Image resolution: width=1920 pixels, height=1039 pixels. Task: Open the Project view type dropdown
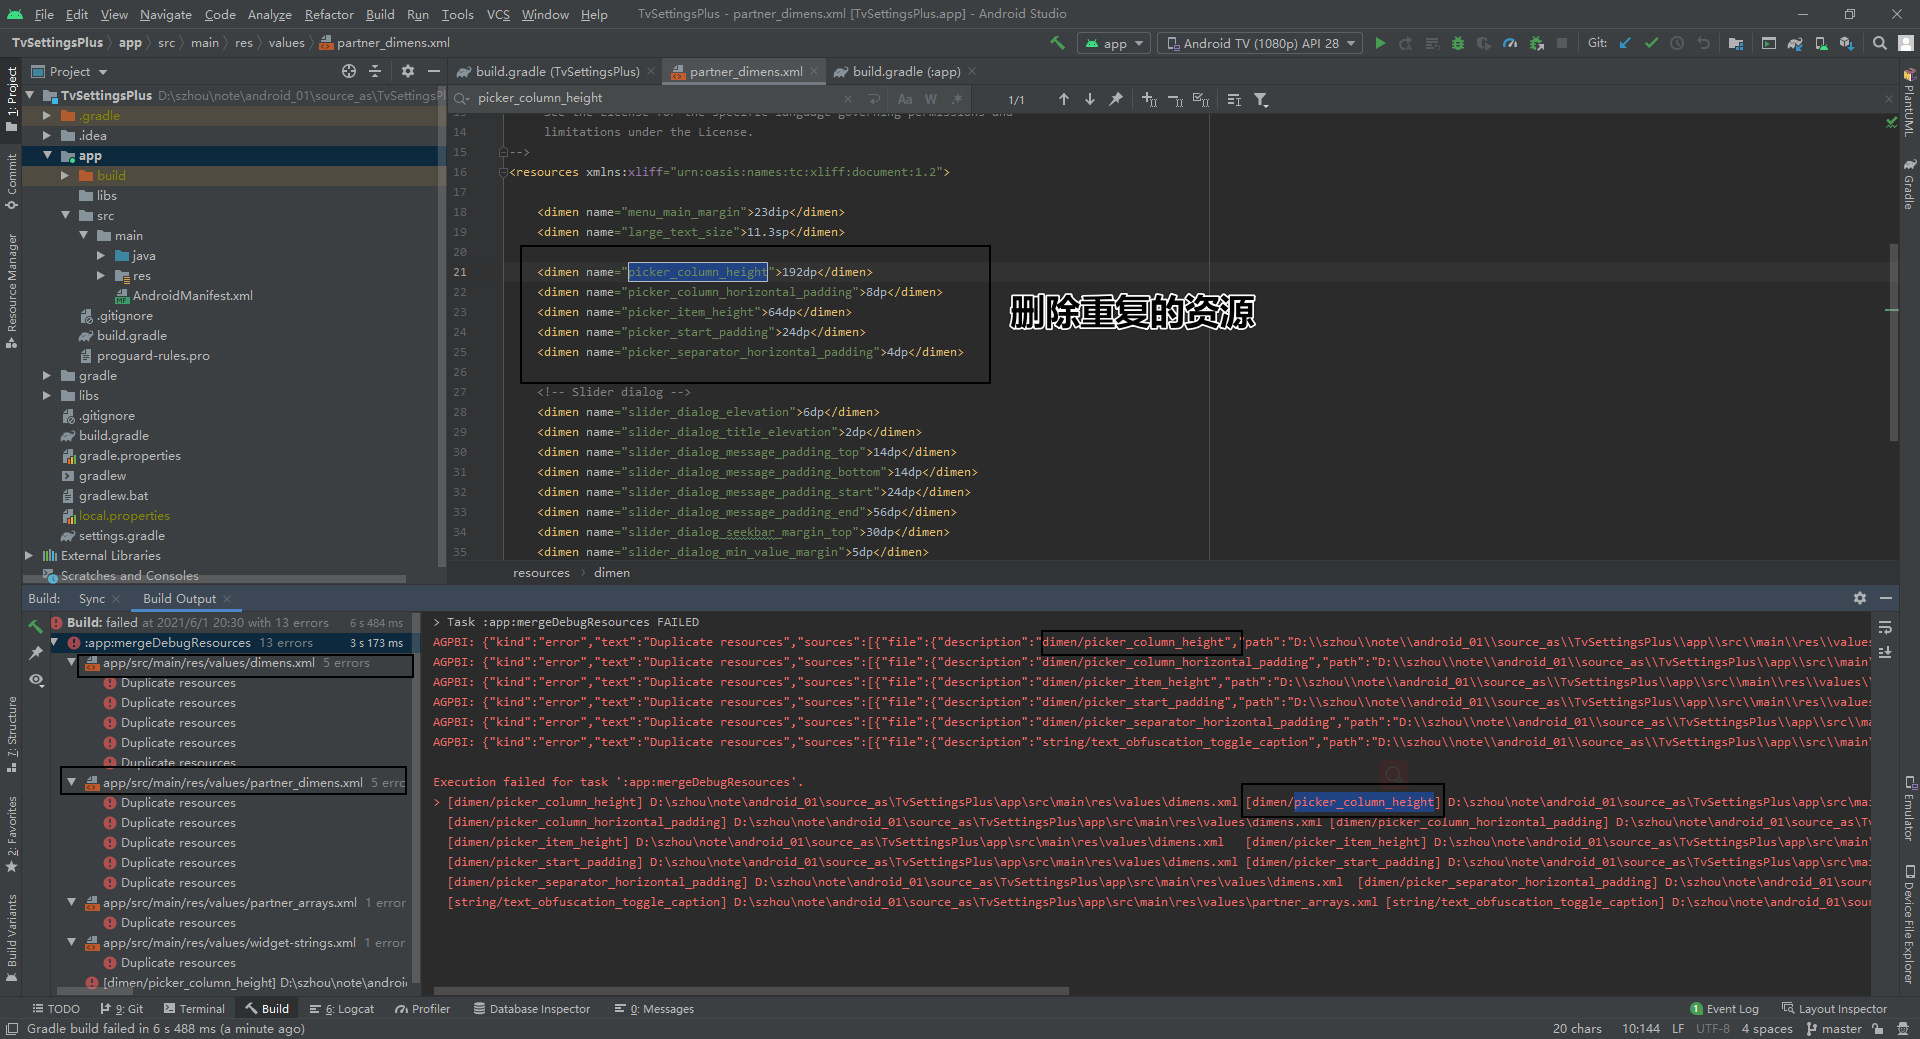pyautogui.click(x=69, y=71)
